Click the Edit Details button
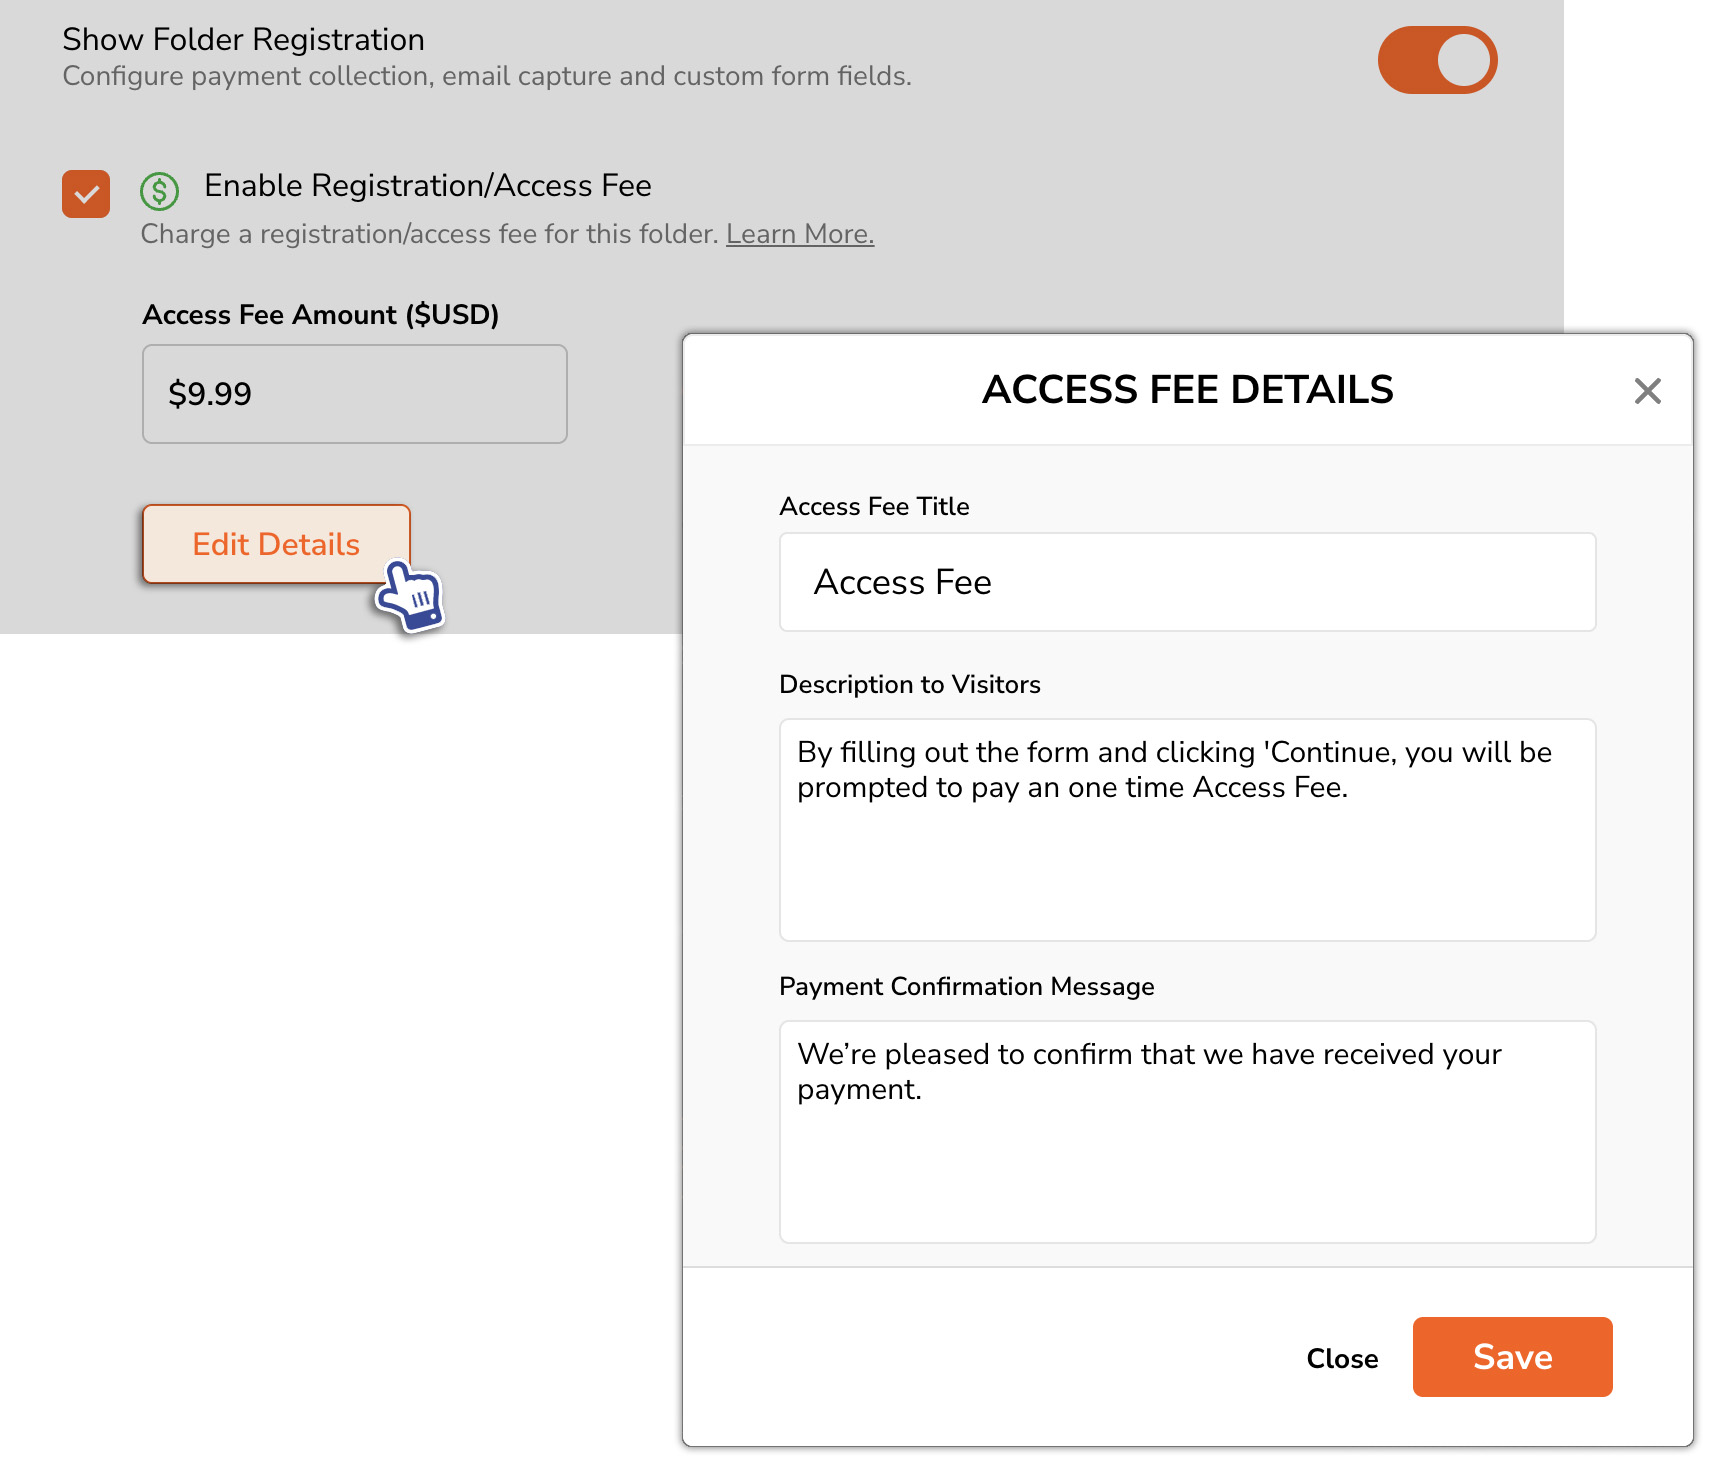This screenshot has width=1717, height=1470. pyautogui.click(x=277, y=544)
